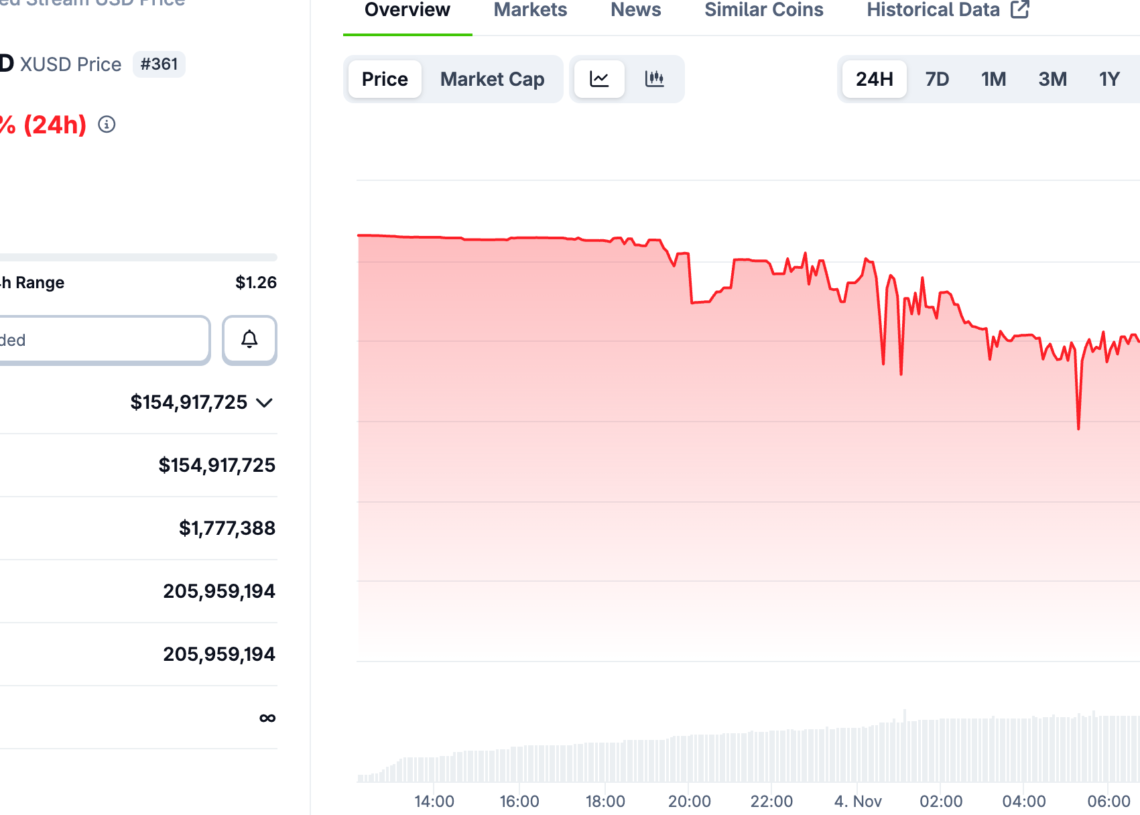Click the 24H timeframe button
Viewport: 1140px width, 815px height.
pyautogui.click(x=874, y=78)
